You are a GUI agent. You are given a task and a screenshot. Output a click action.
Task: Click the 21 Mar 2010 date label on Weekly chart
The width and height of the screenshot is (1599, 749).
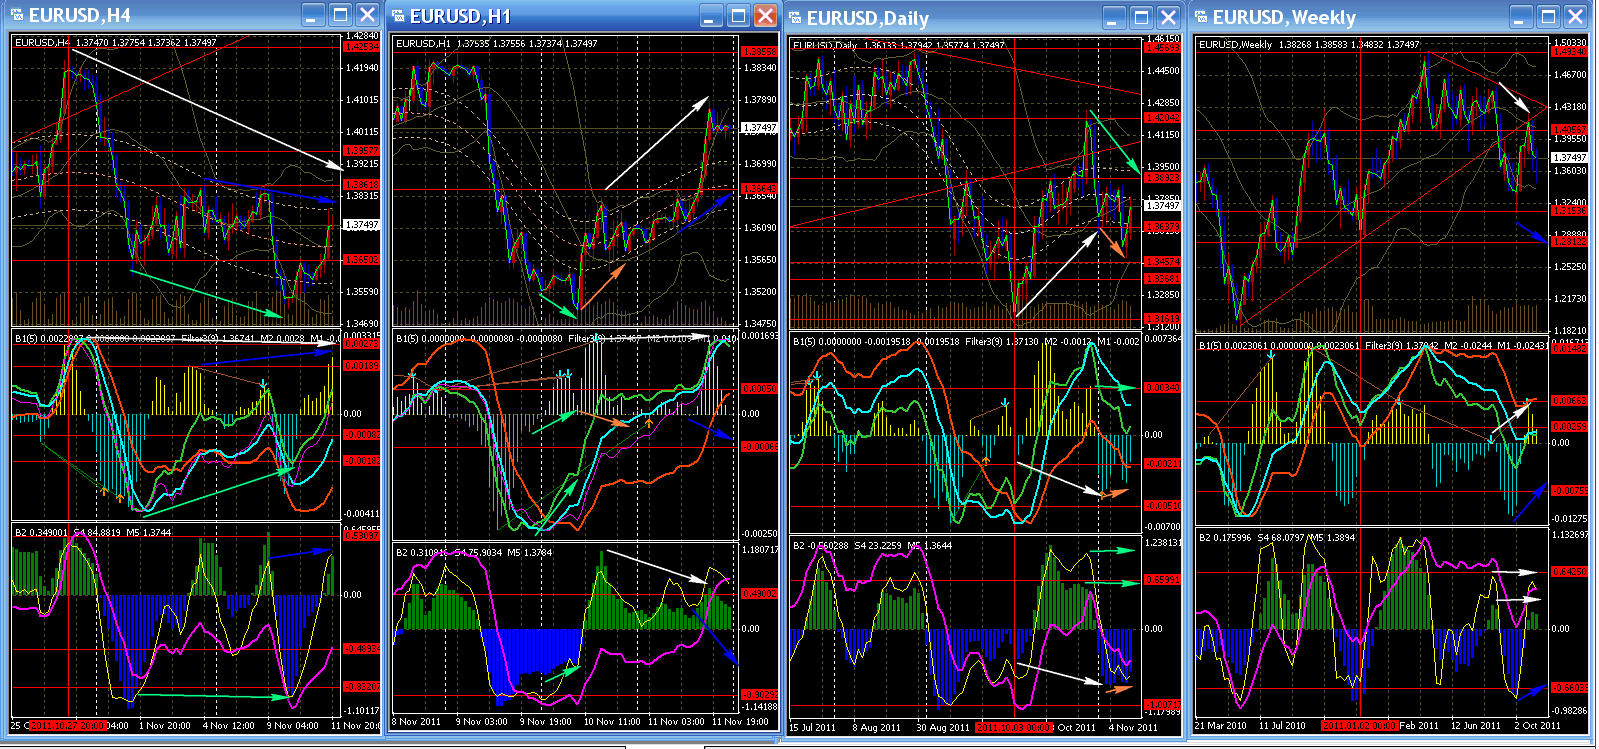pyautogui.click(x=1220, y=726)
